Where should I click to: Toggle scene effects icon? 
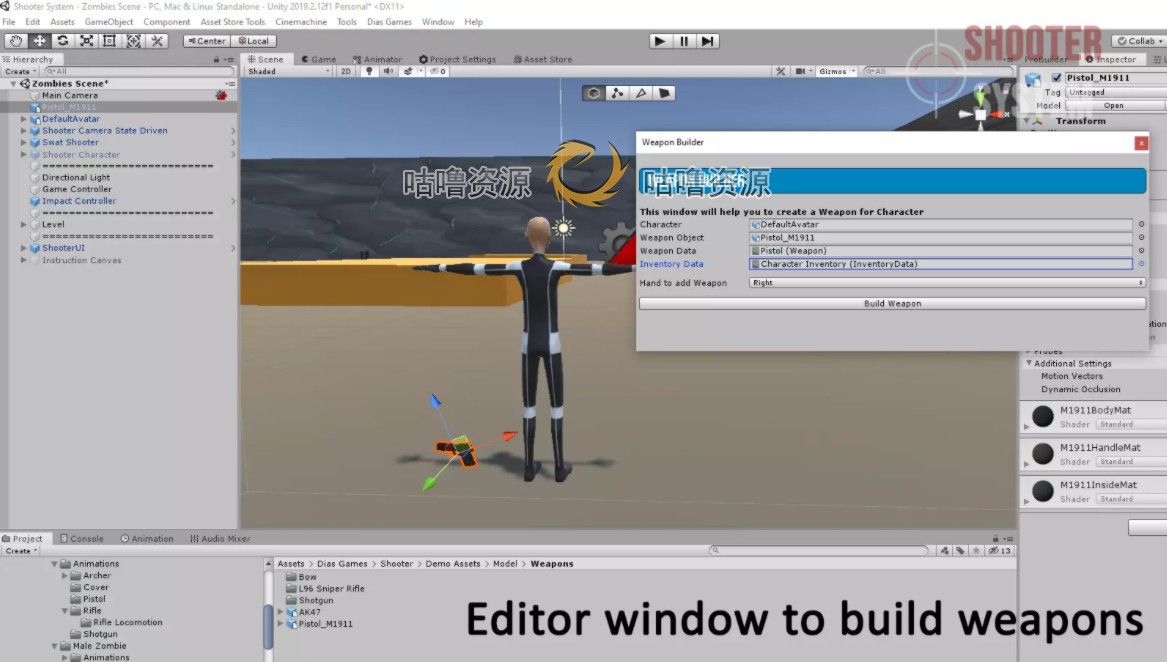tap(408, 71)
